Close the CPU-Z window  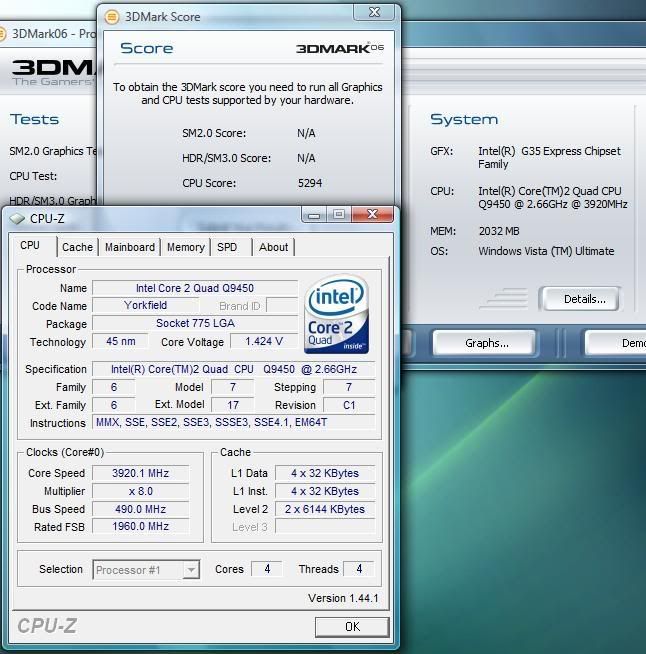pos(372,214)
